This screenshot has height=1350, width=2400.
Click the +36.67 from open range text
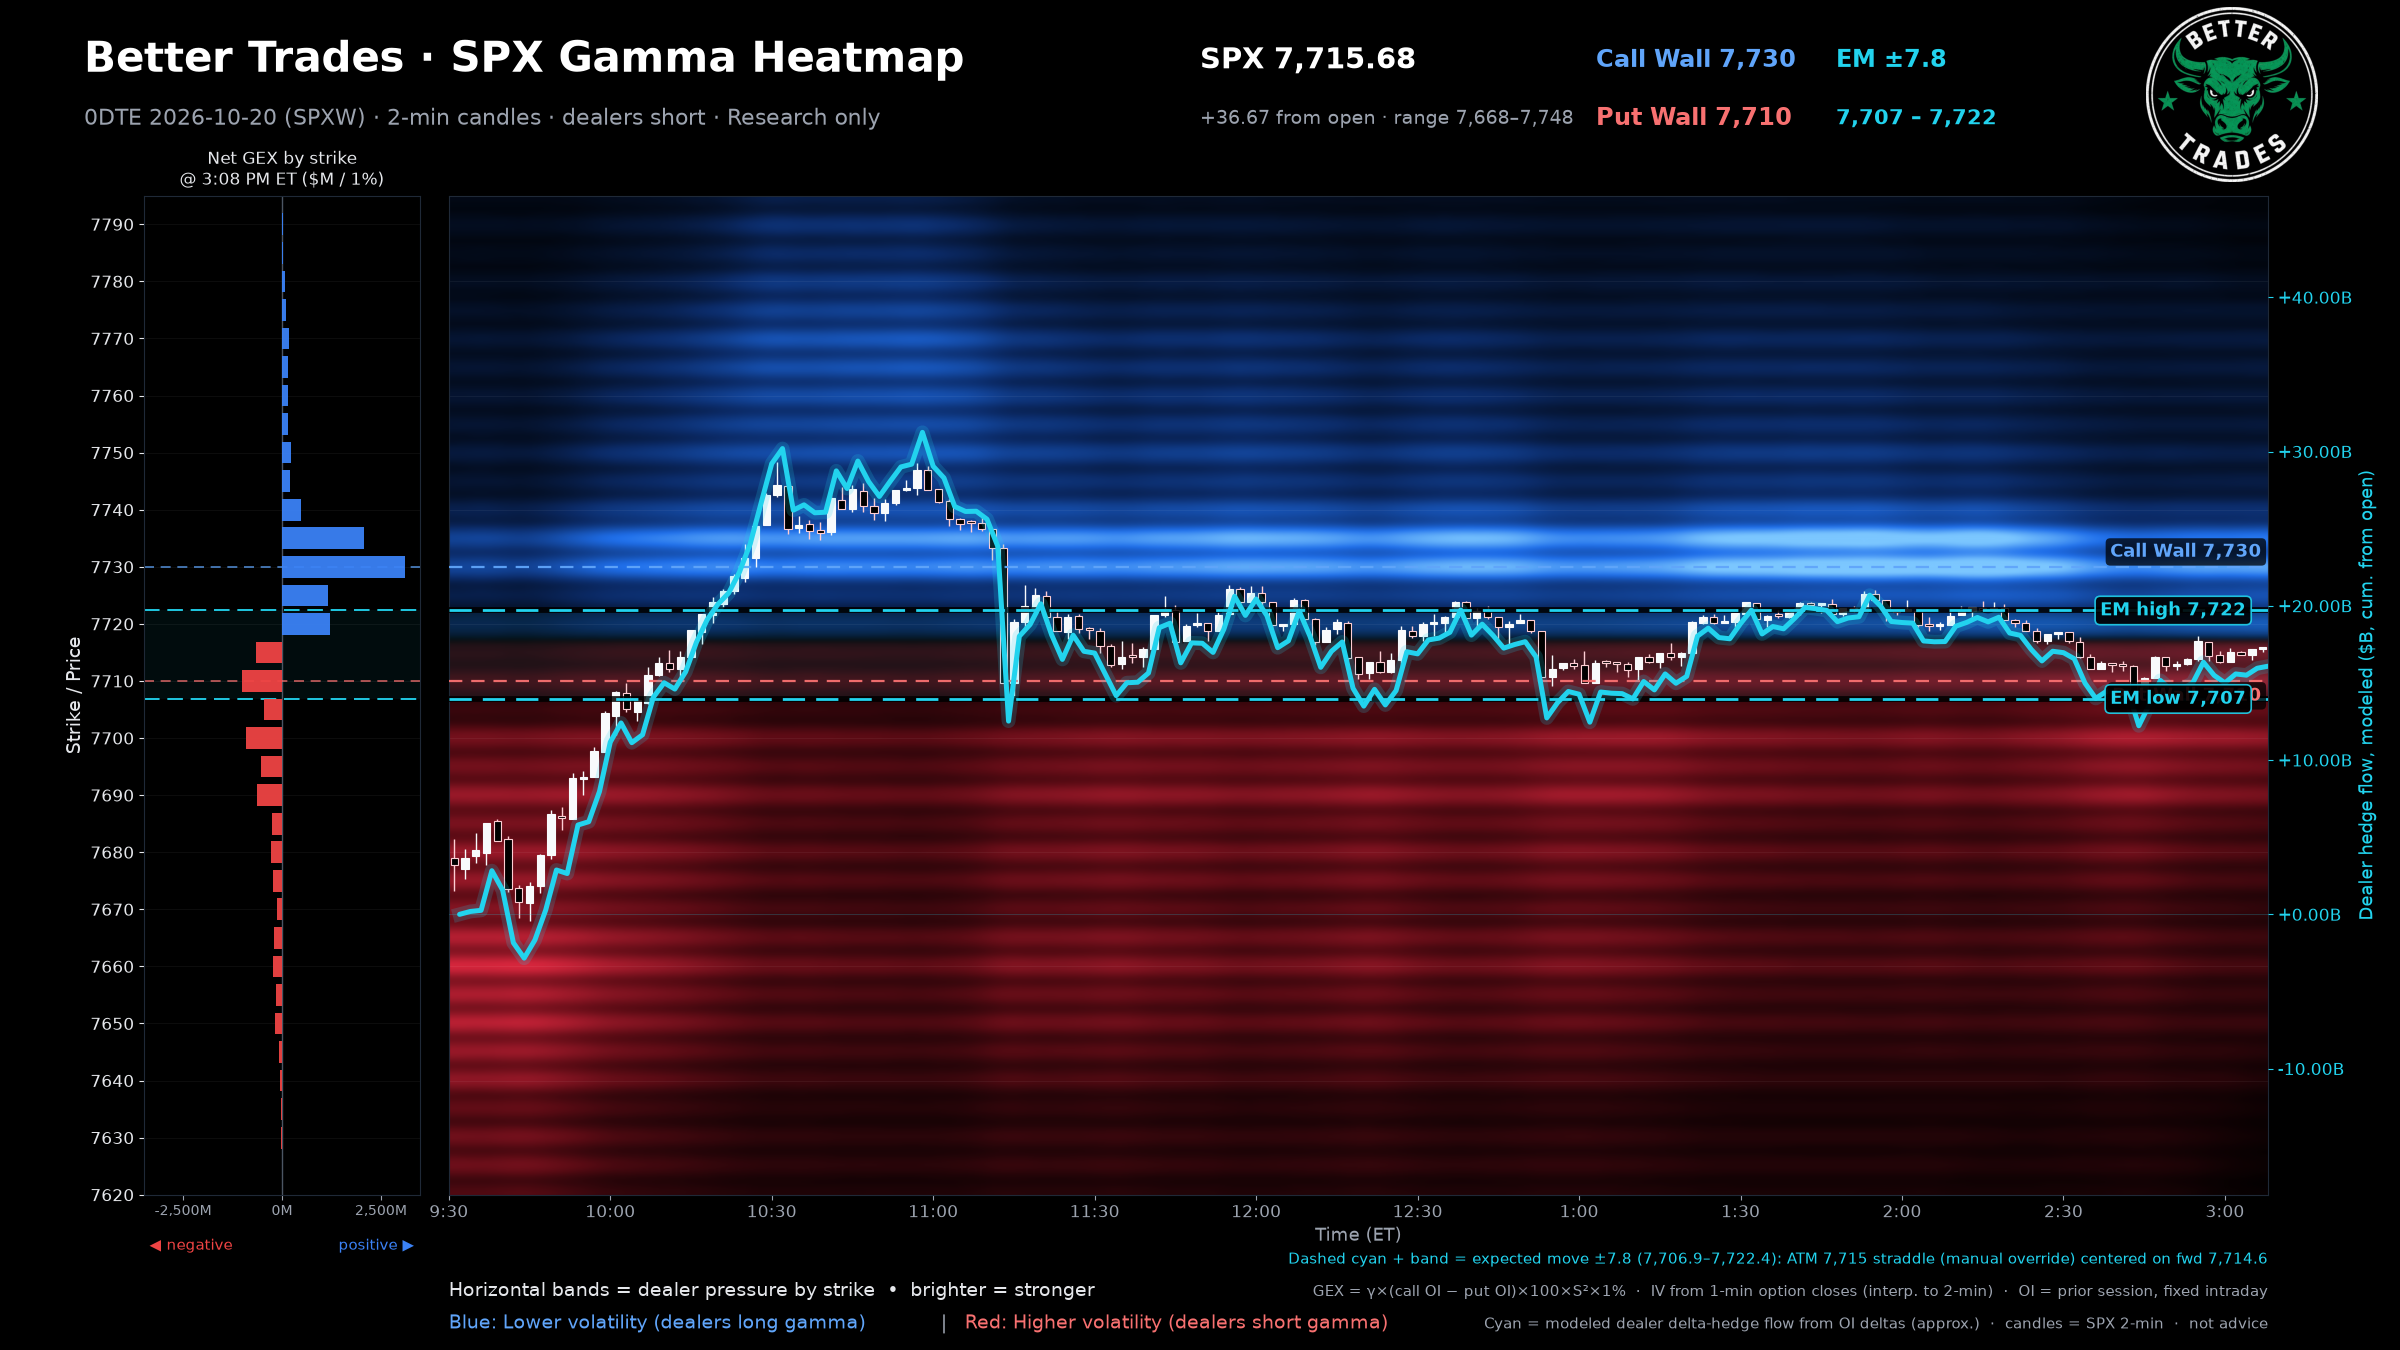[1386, 118]
